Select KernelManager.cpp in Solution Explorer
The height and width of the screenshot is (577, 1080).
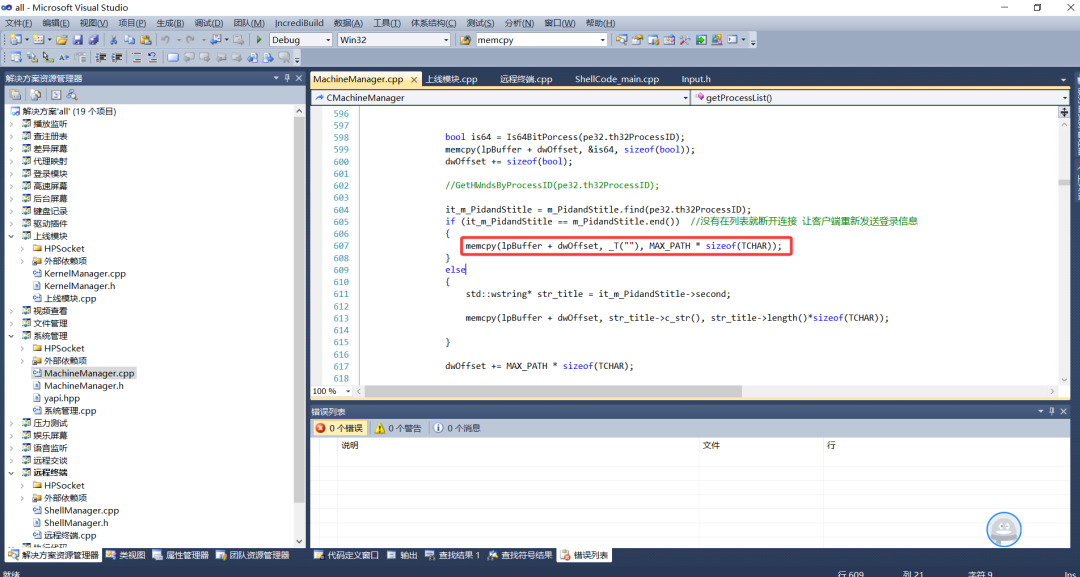84,273
